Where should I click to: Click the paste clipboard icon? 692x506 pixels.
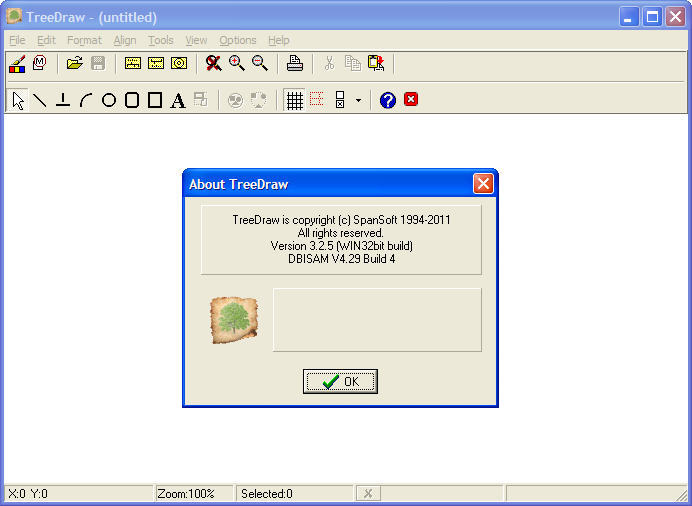pos(376,63)
